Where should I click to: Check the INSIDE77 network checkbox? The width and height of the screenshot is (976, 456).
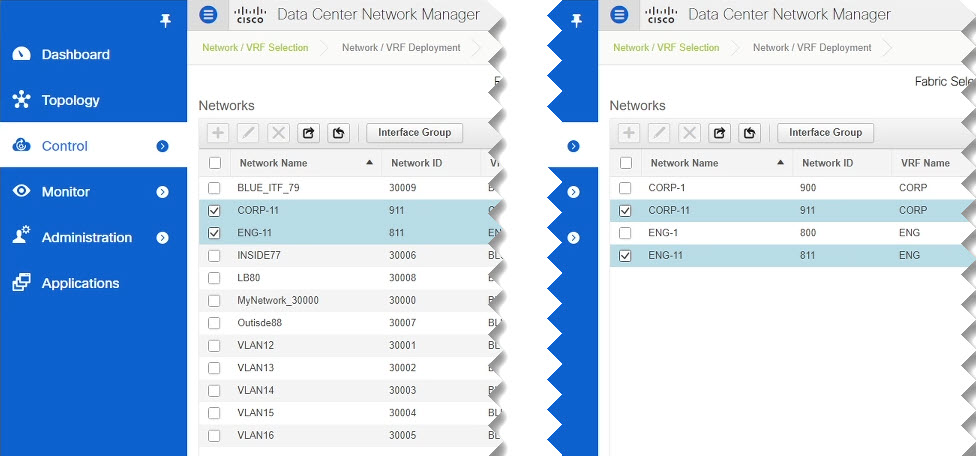coord(214,256)
